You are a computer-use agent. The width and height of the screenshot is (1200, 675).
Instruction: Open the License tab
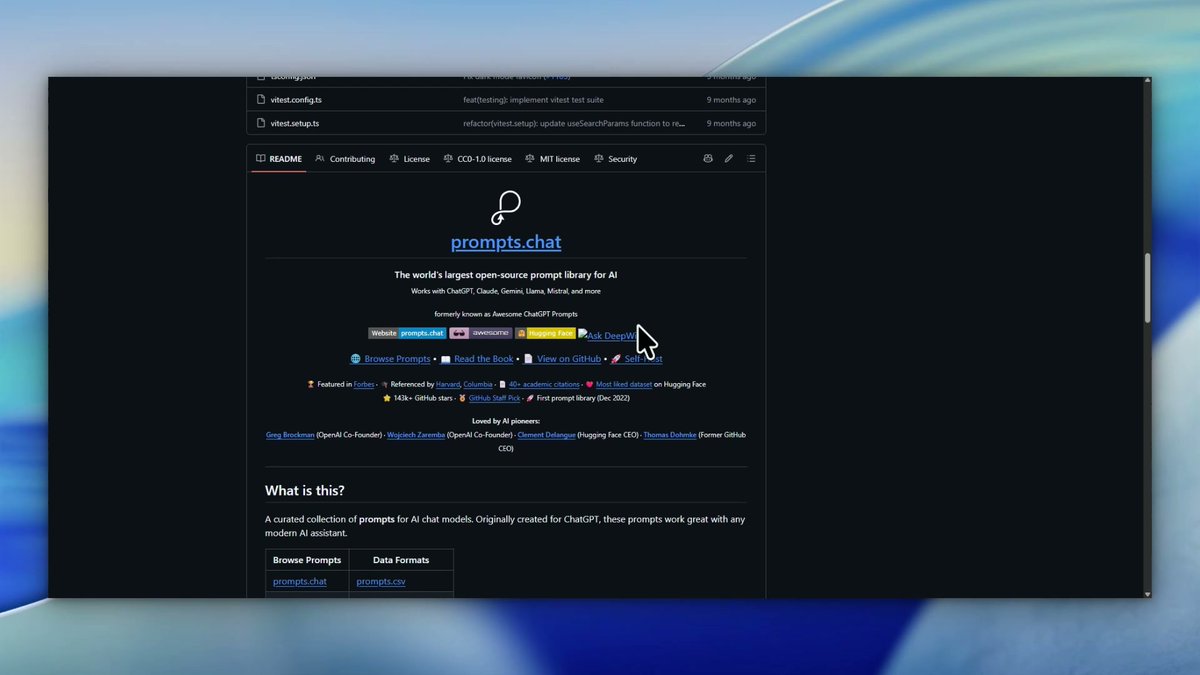pyautogui.click(x=409, y=159)
